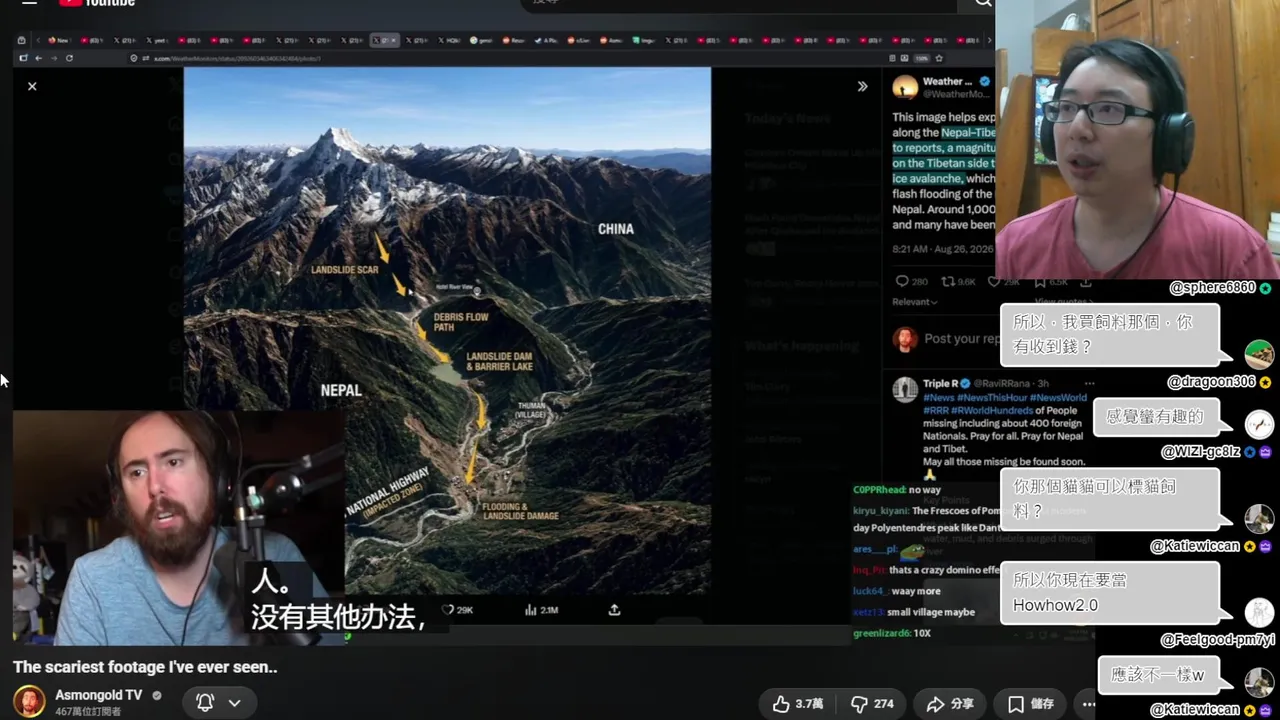Like the video with thumbs up

point(798,704)
